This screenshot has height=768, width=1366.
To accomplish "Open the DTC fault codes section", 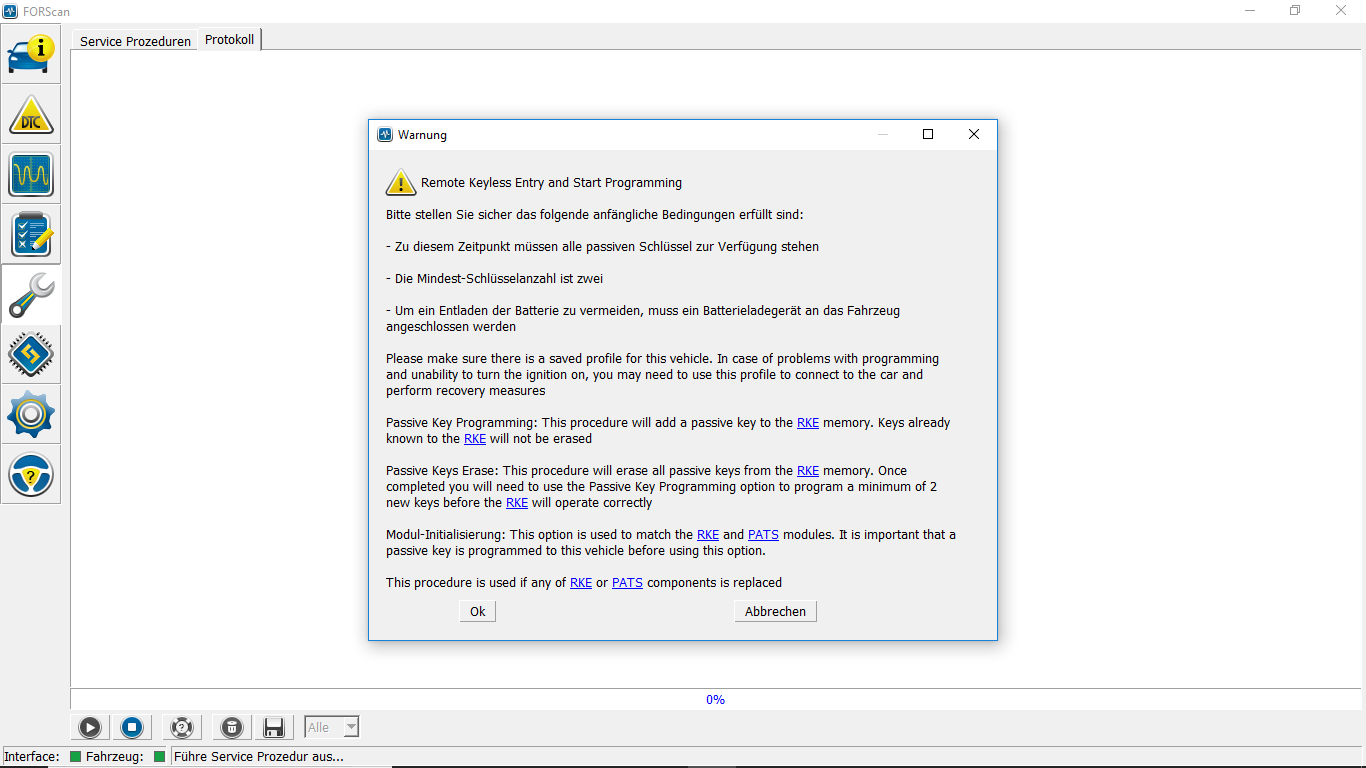I will [31, 115].
